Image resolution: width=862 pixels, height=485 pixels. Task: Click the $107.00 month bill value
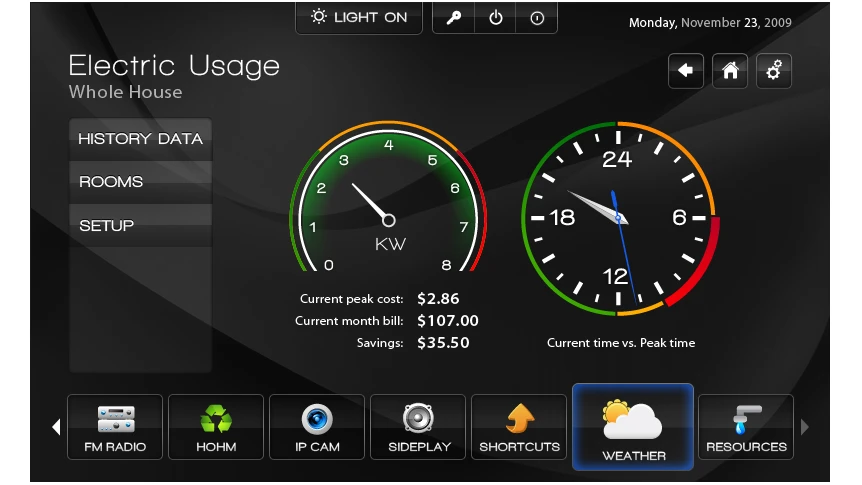(447, 321)
